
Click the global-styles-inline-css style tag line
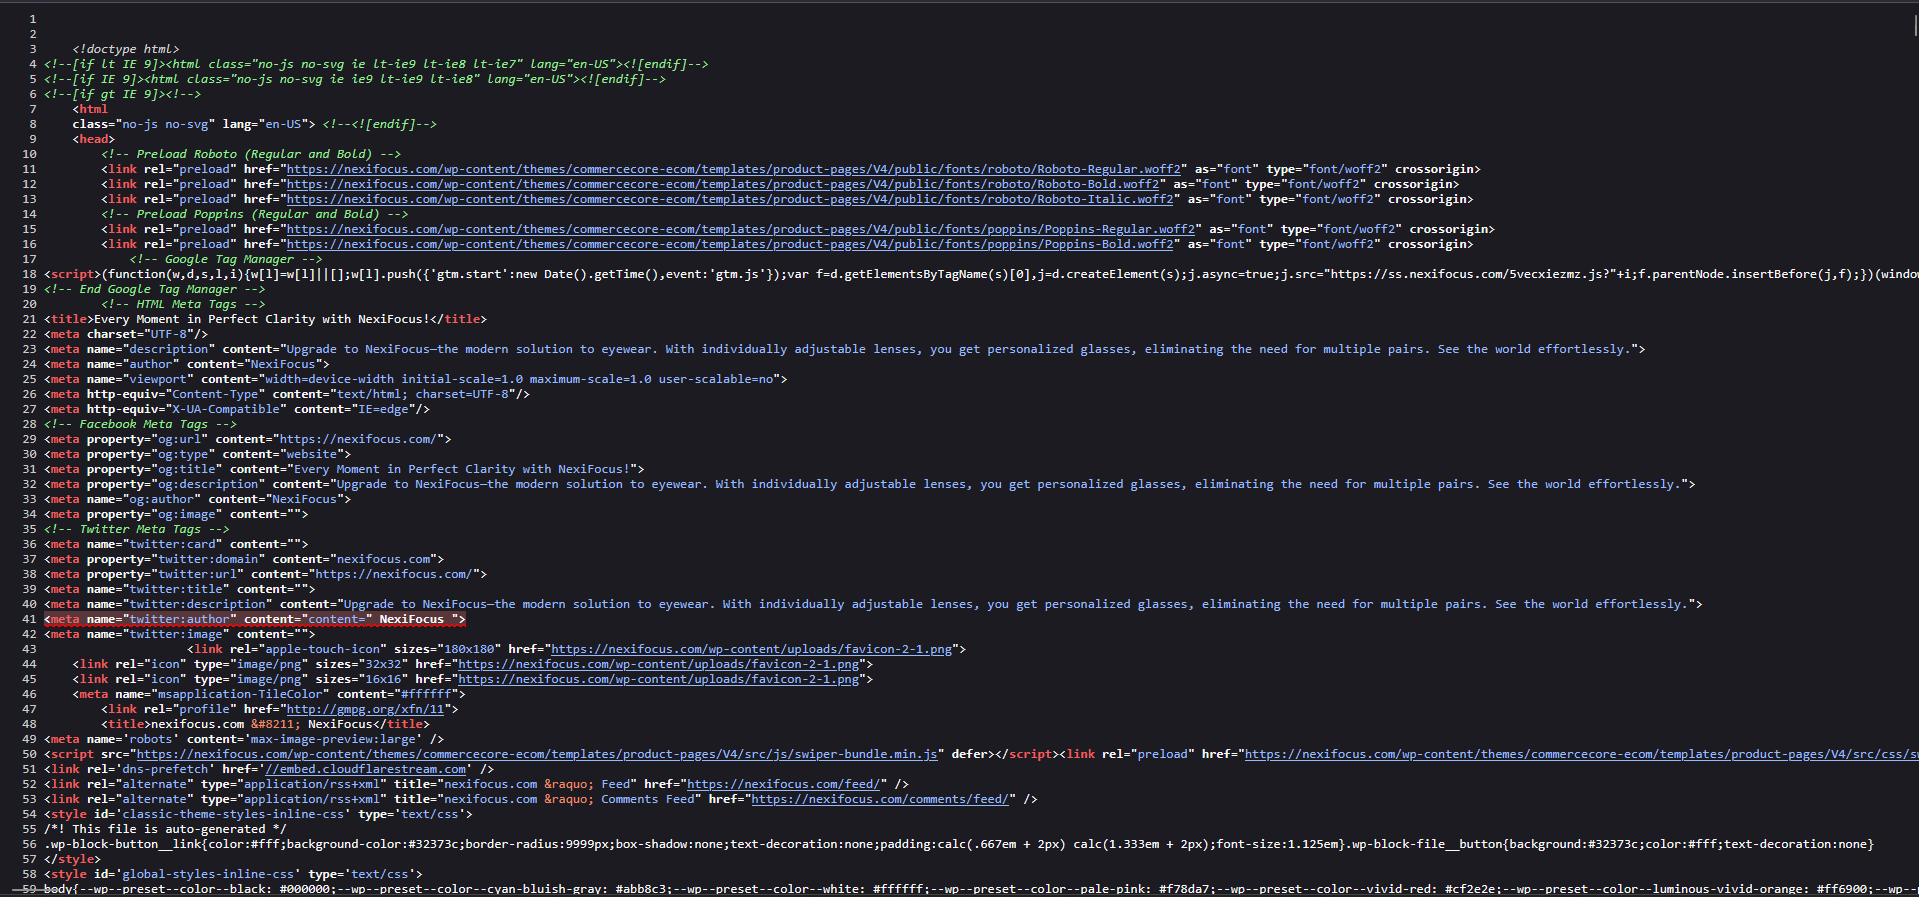pos(233,874)
